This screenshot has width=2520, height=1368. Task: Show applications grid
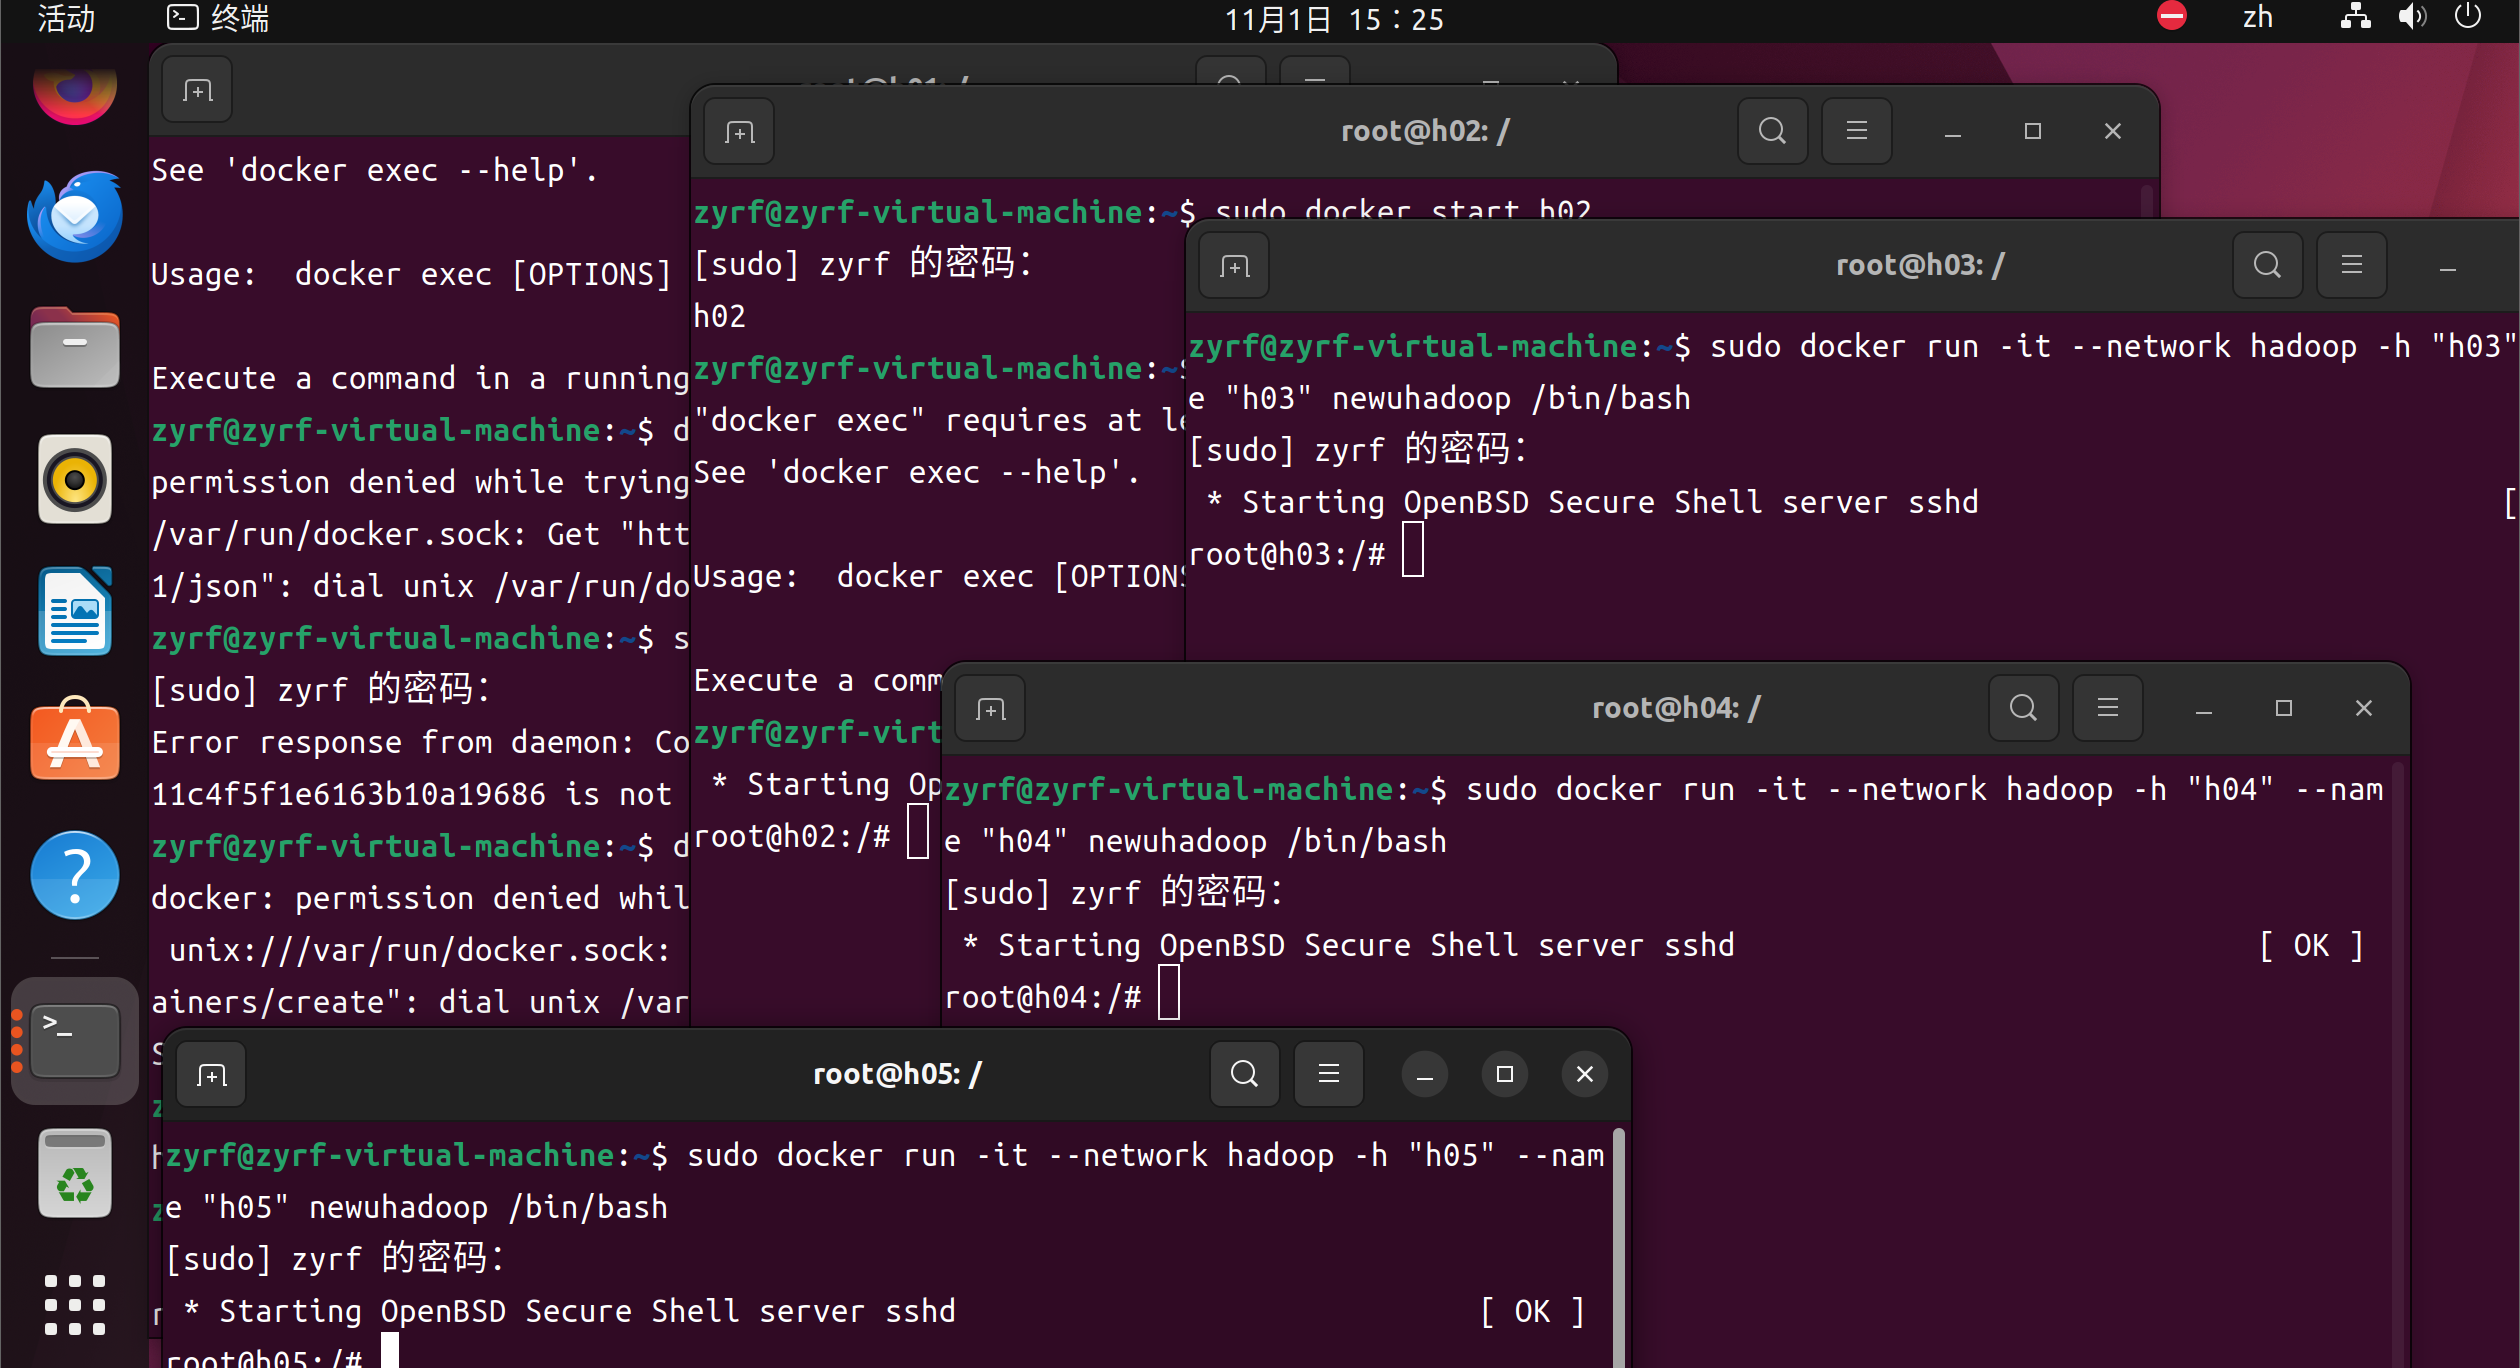[x=75, y=1304]
